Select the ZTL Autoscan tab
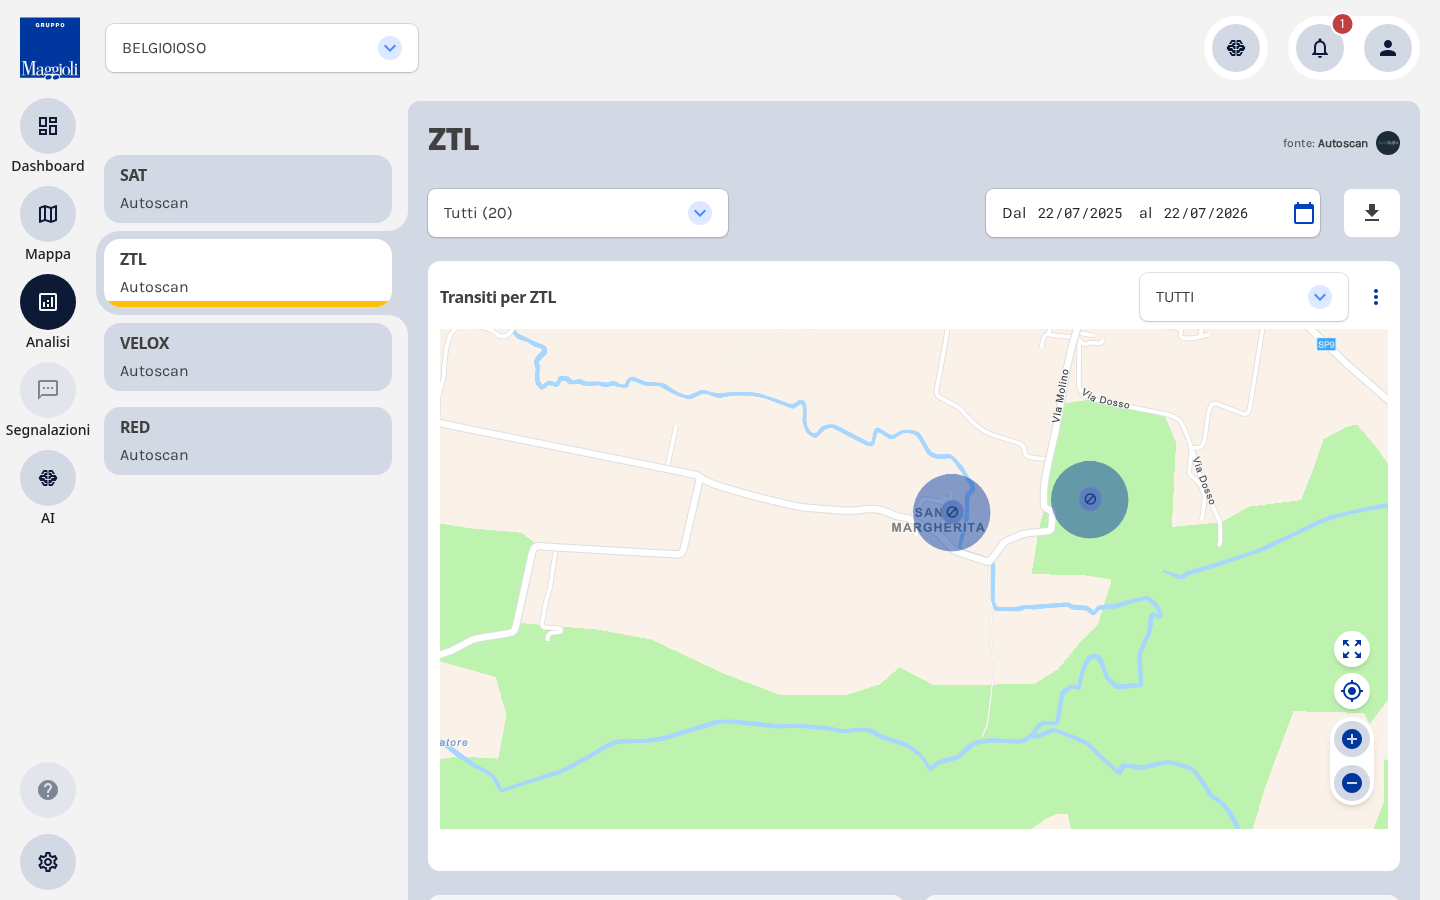This screenshot has width=1440, height=900. coord(248,273)
